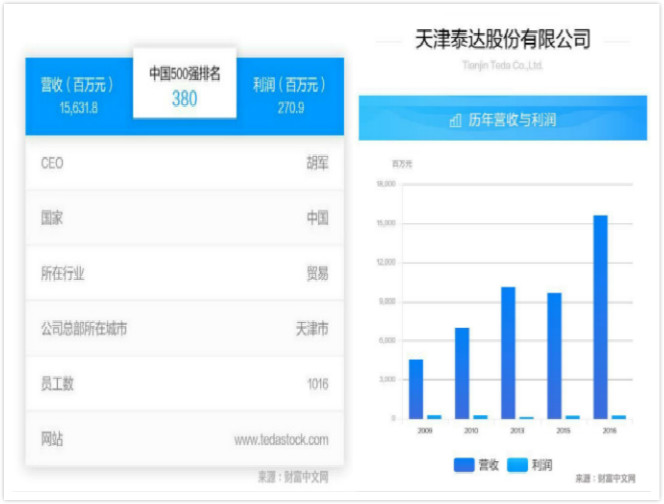
Task: Click the 公司总部所在城市 row
Action: tap(185, 328)
